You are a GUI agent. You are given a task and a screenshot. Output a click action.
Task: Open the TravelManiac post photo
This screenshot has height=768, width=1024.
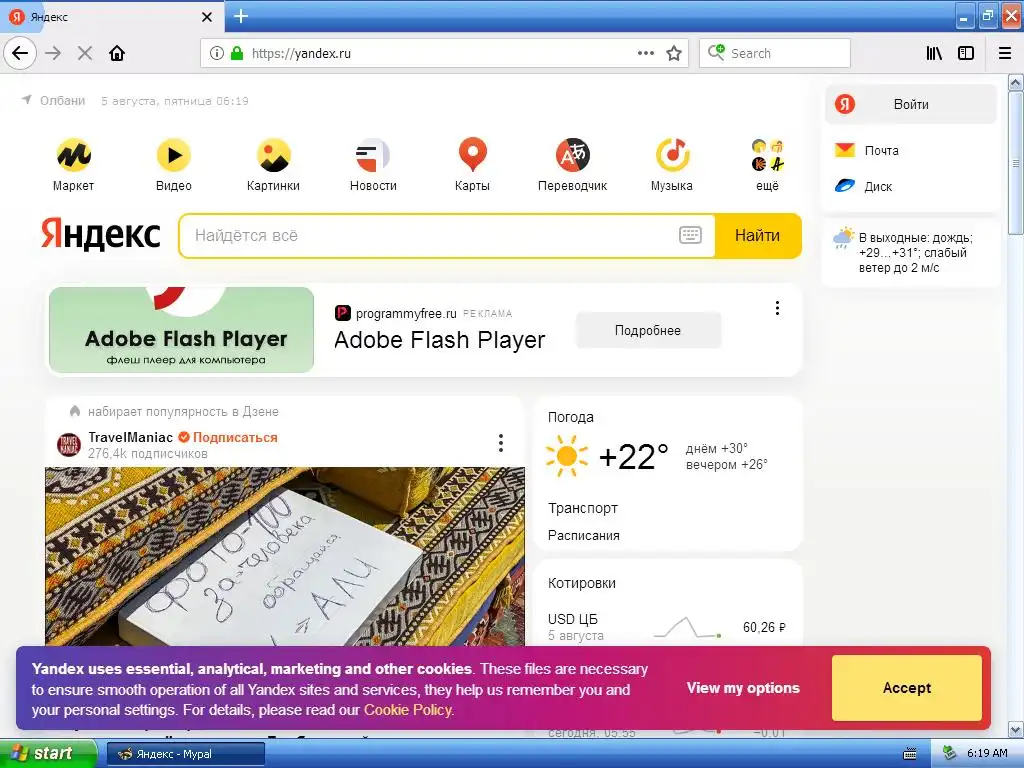point(285,556)
